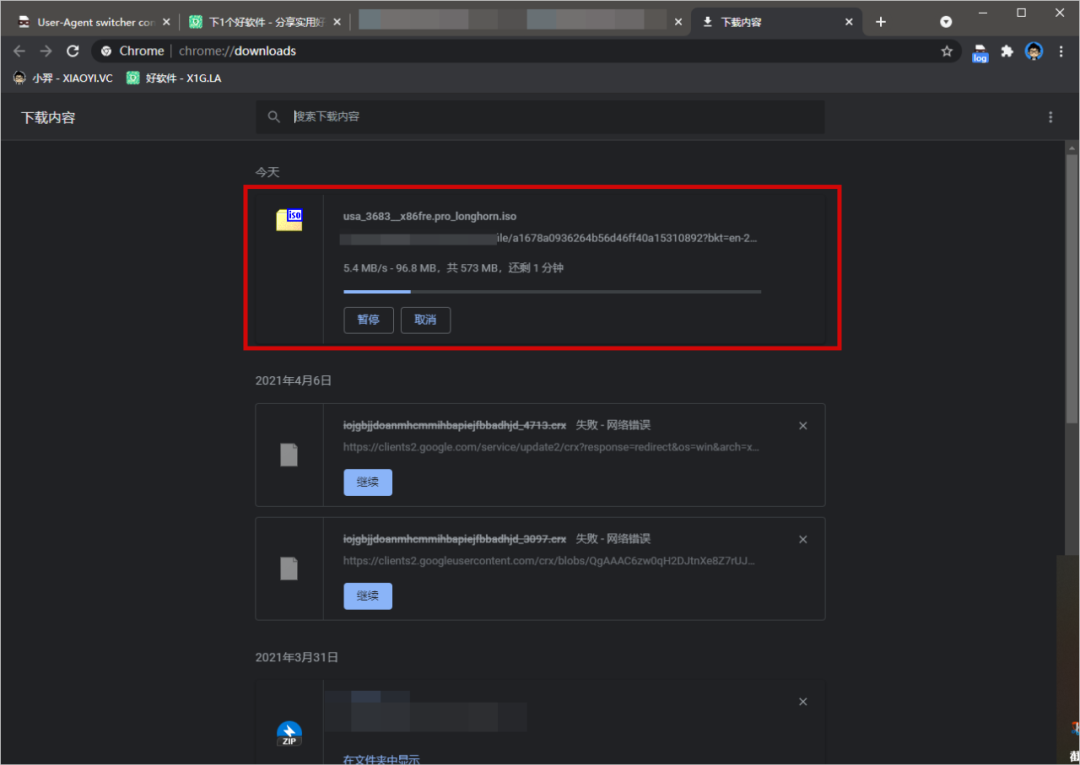Click the user profile avatar icon
Viewport: 1080px width, 765px height.
coord(1034,51)
